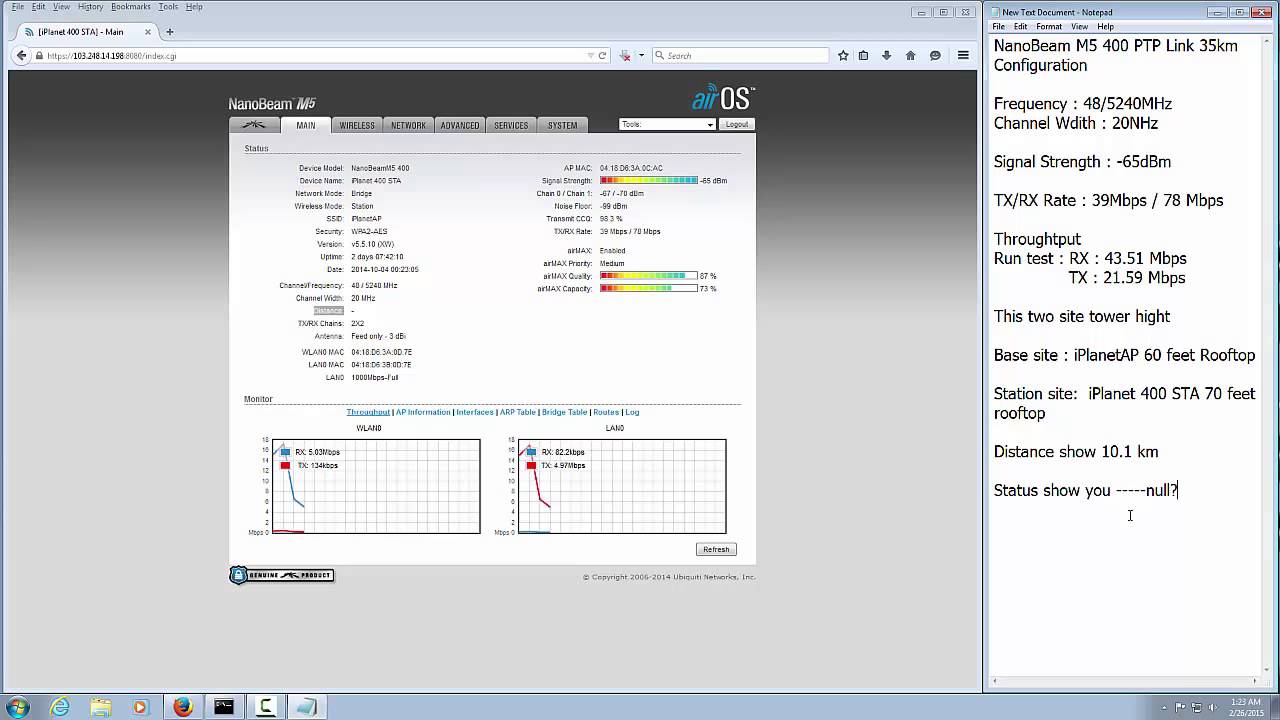Open the Firefox hamburger menu
This screenshot has width=1280, height=720.
point(963,56)
